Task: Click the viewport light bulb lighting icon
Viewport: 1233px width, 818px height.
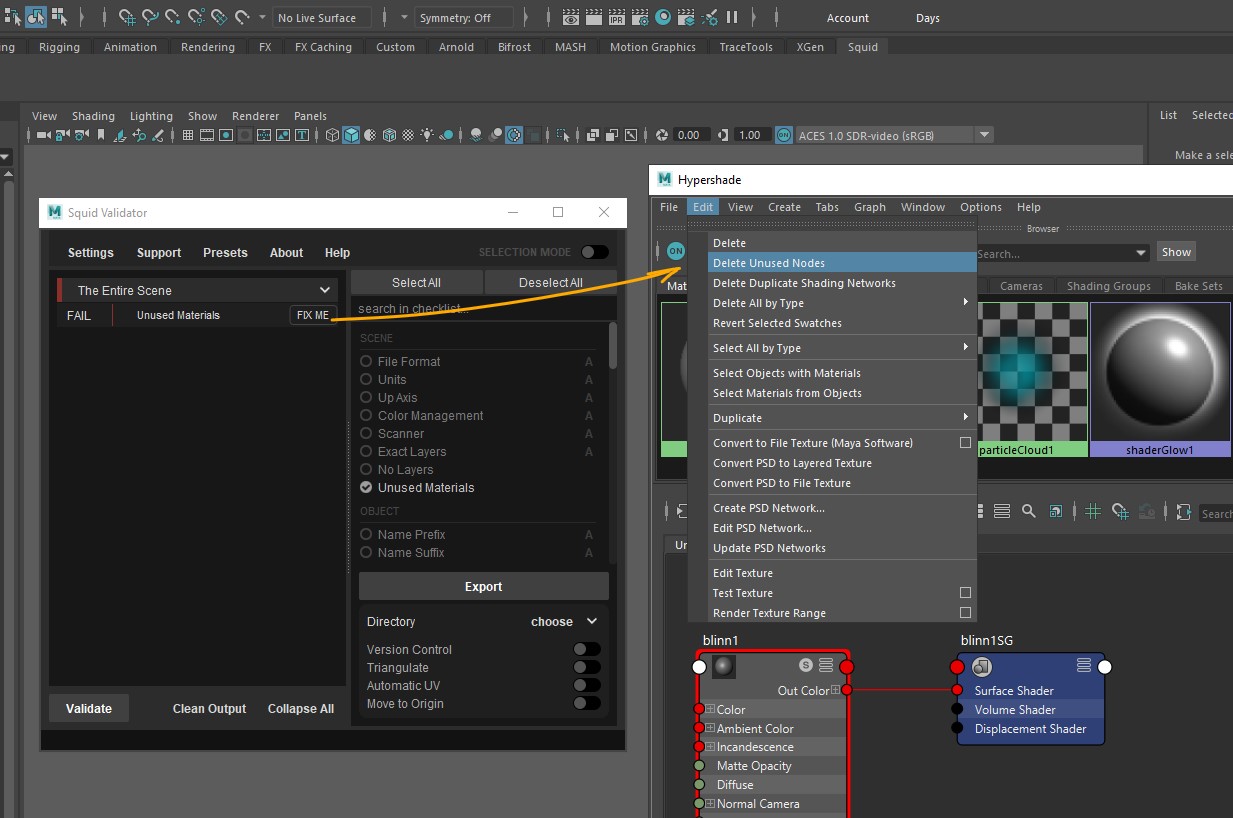Action: (x=427, y=135)
